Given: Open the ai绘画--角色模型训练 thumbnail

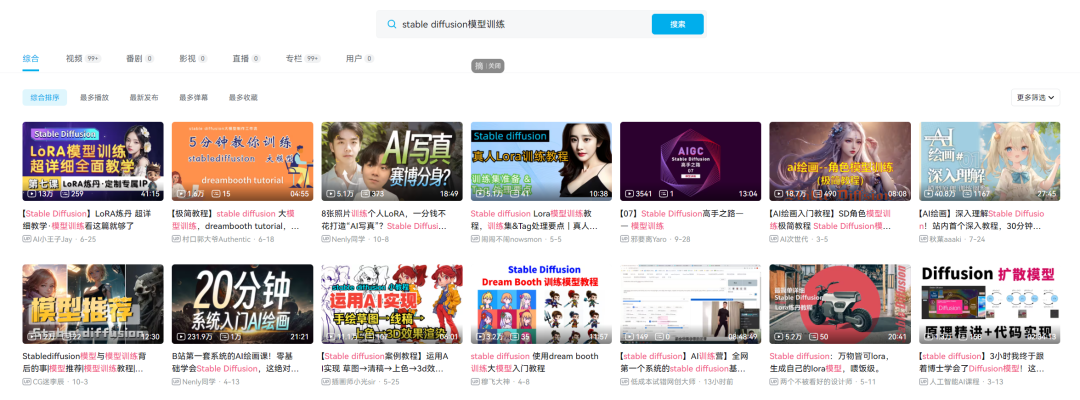Looking at the screenshot, I should [x=840, y=161].
